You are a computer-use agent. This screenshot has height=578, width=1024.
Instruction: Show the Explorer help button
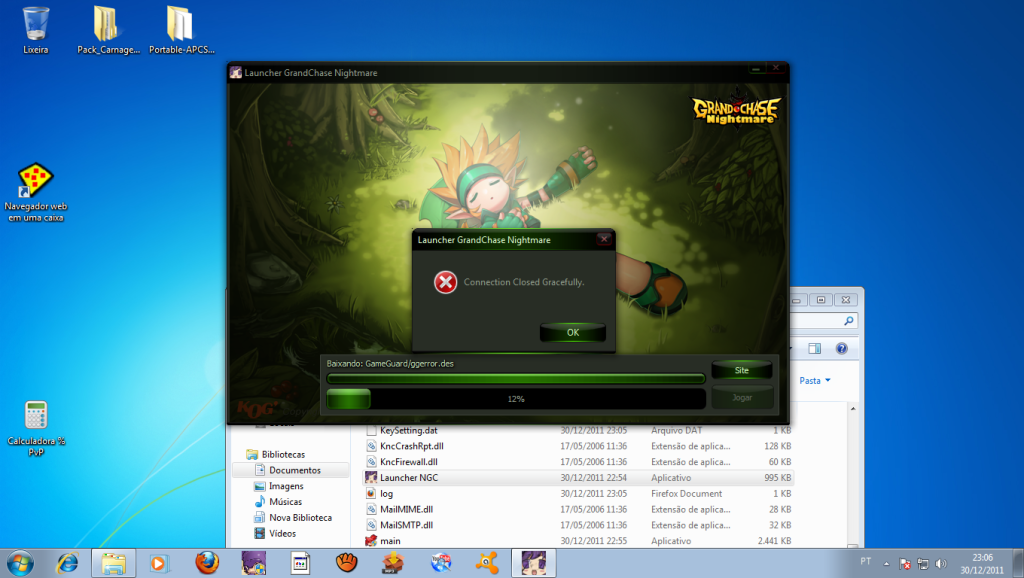[x=841, y=349]
